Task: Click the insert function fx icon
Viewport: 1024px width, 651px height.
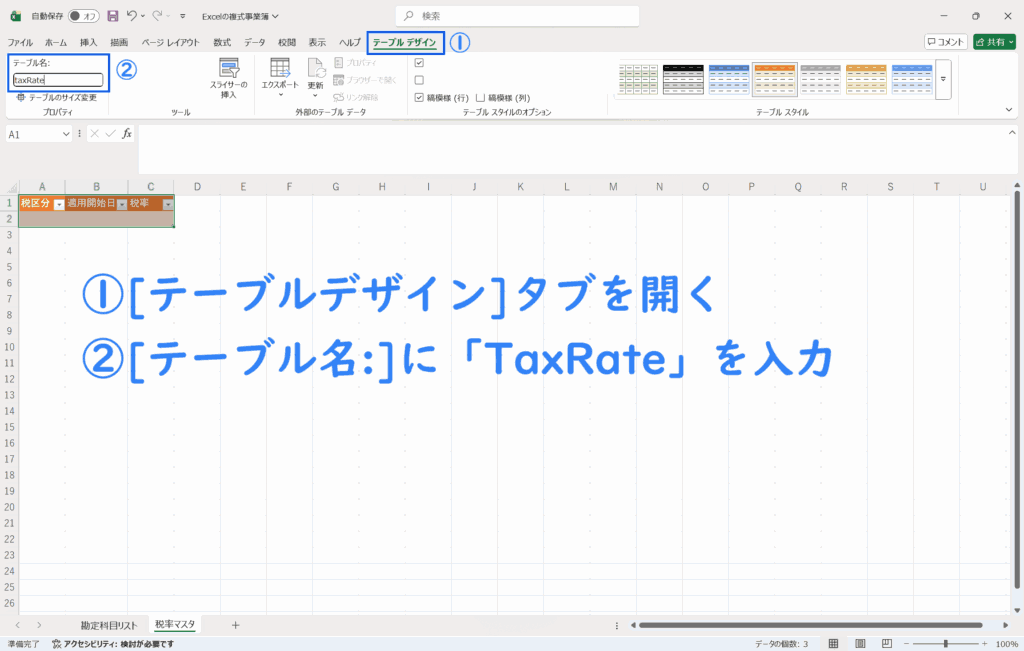Action: pyautogui.click(x=127, y=134)
